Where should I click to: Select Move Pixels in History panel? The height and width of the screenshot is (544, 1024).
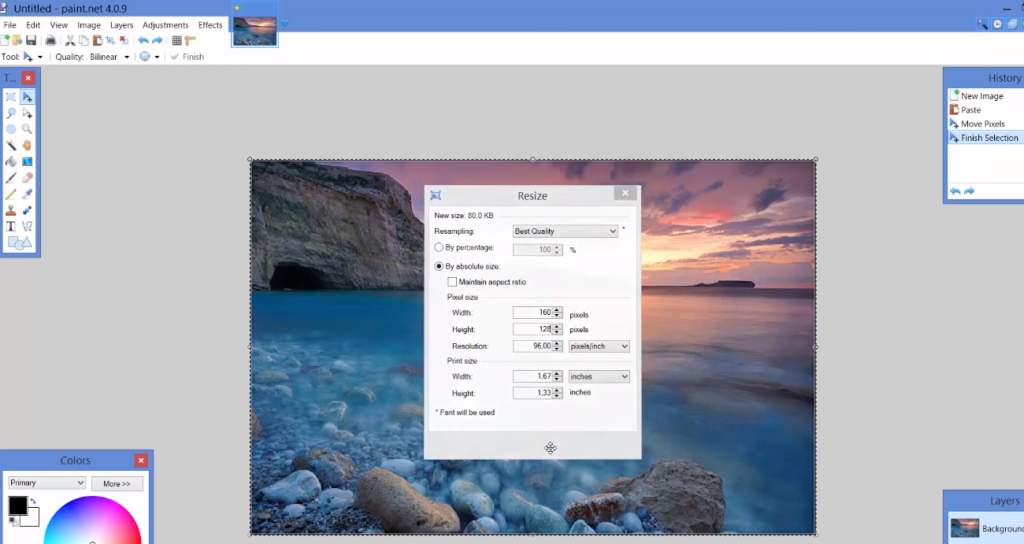(x=982, y=124)
